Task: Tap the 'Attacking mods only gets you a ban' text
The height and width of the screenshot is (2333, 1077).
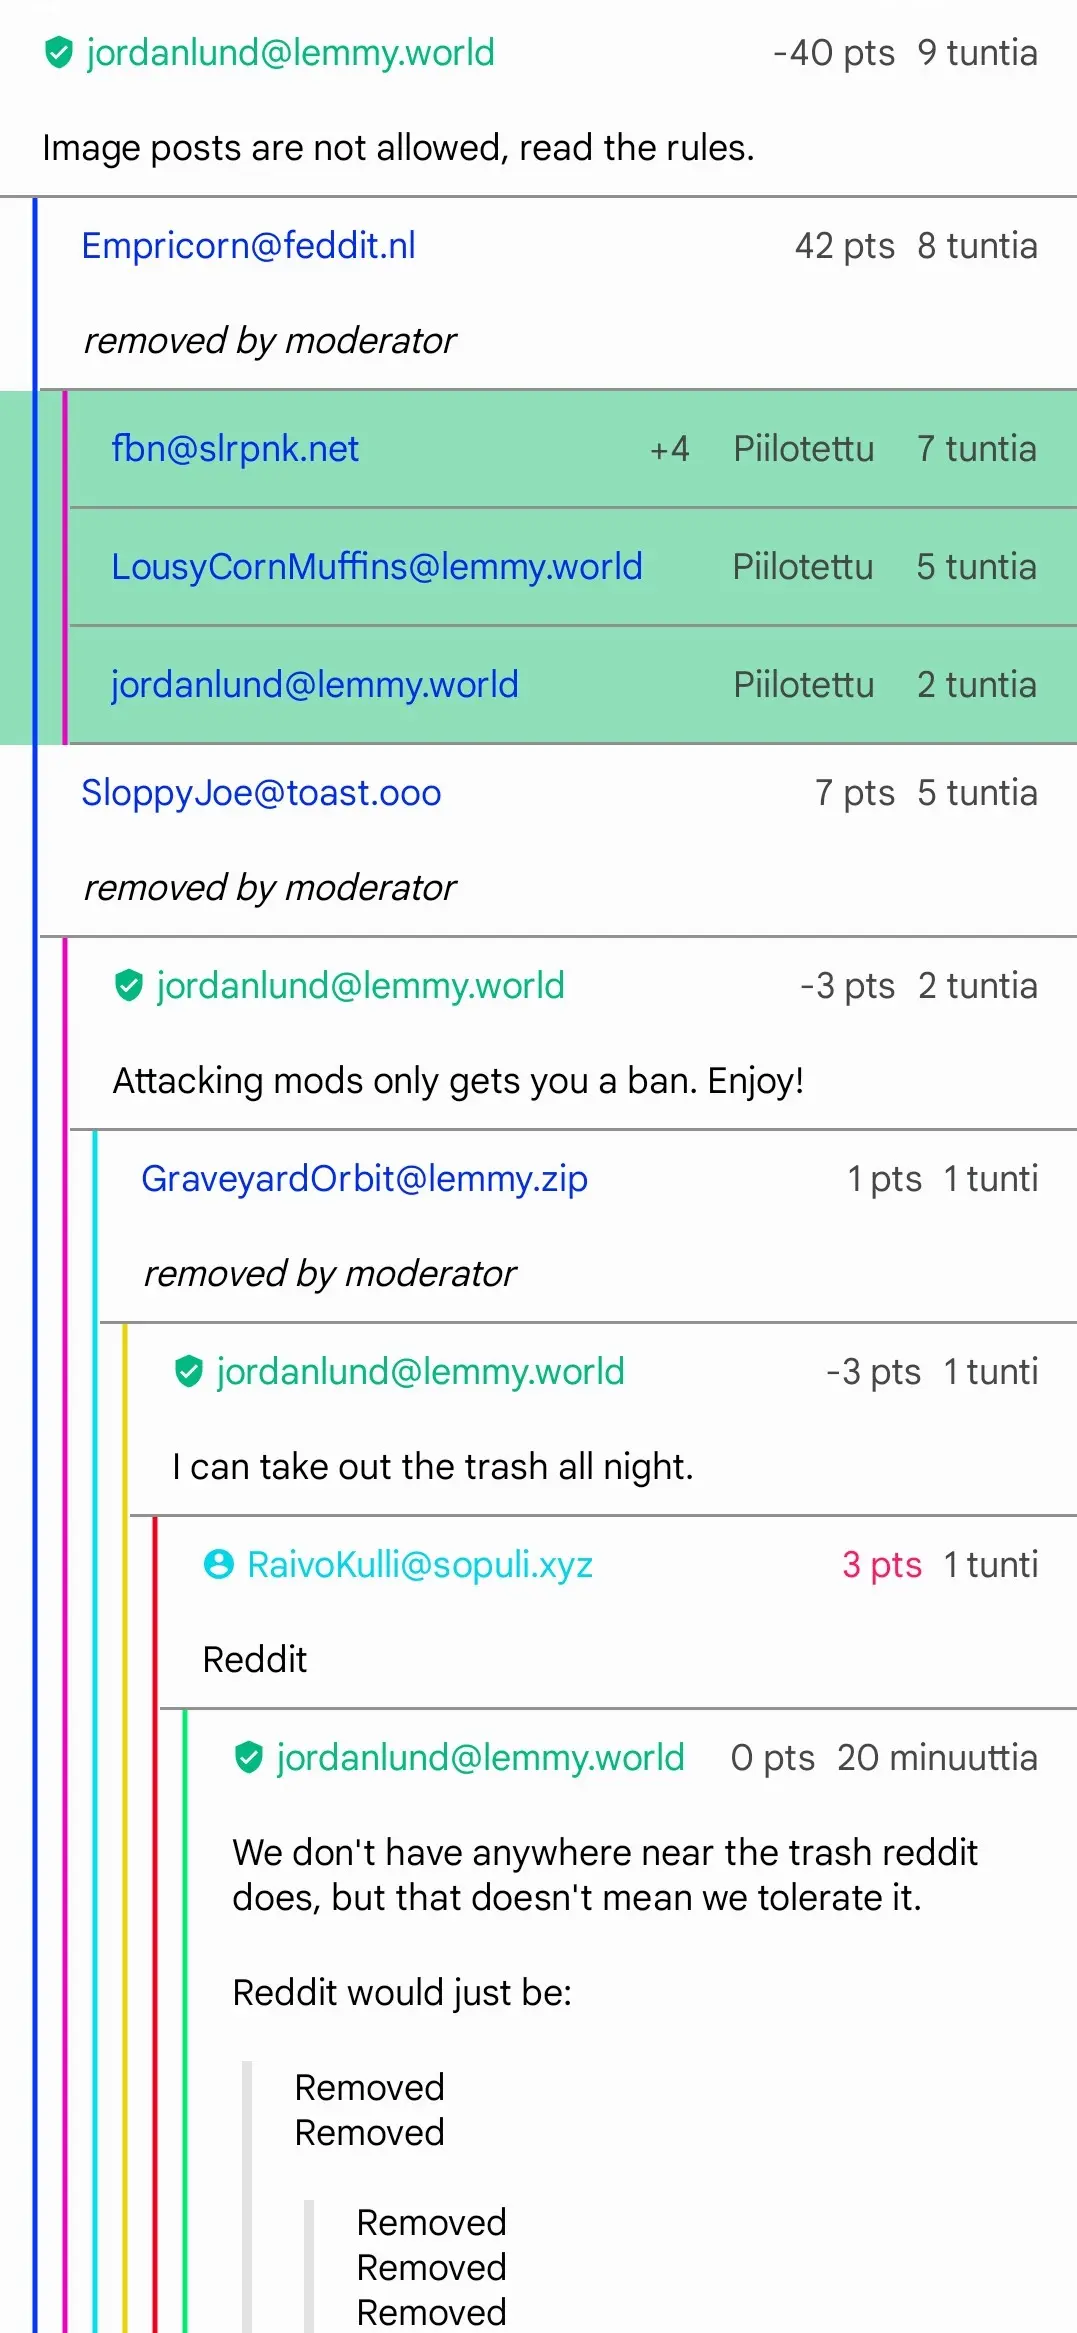Action: pos(458,1081)
